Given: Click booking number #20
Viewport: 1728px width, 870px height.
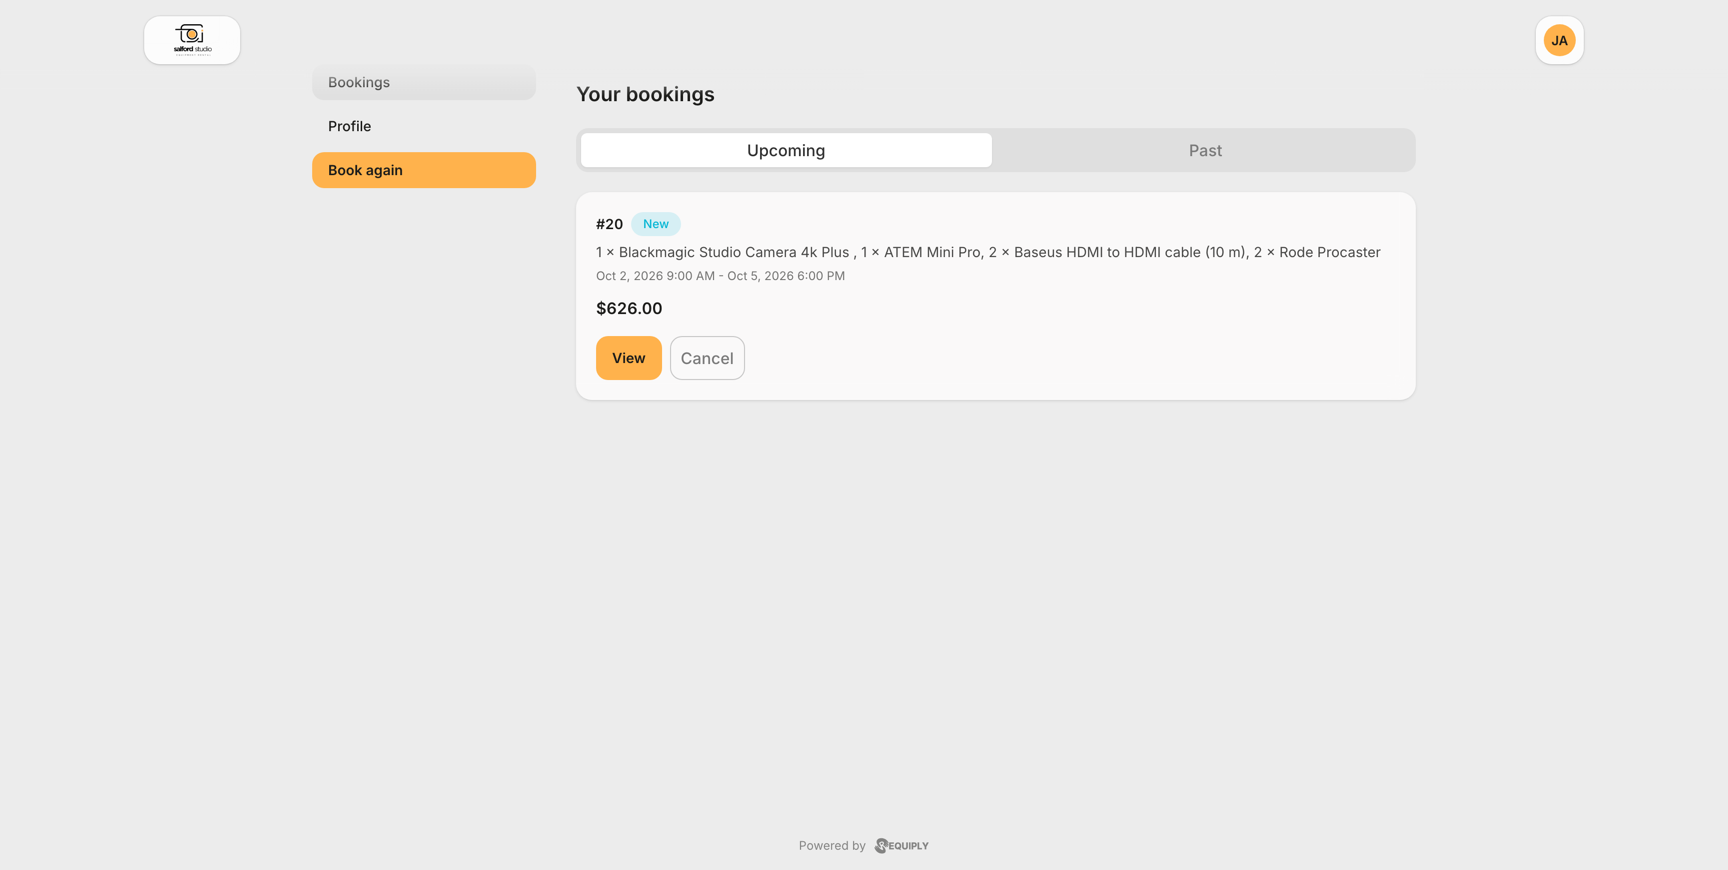Looking at the screenshot, I should 609,224.
